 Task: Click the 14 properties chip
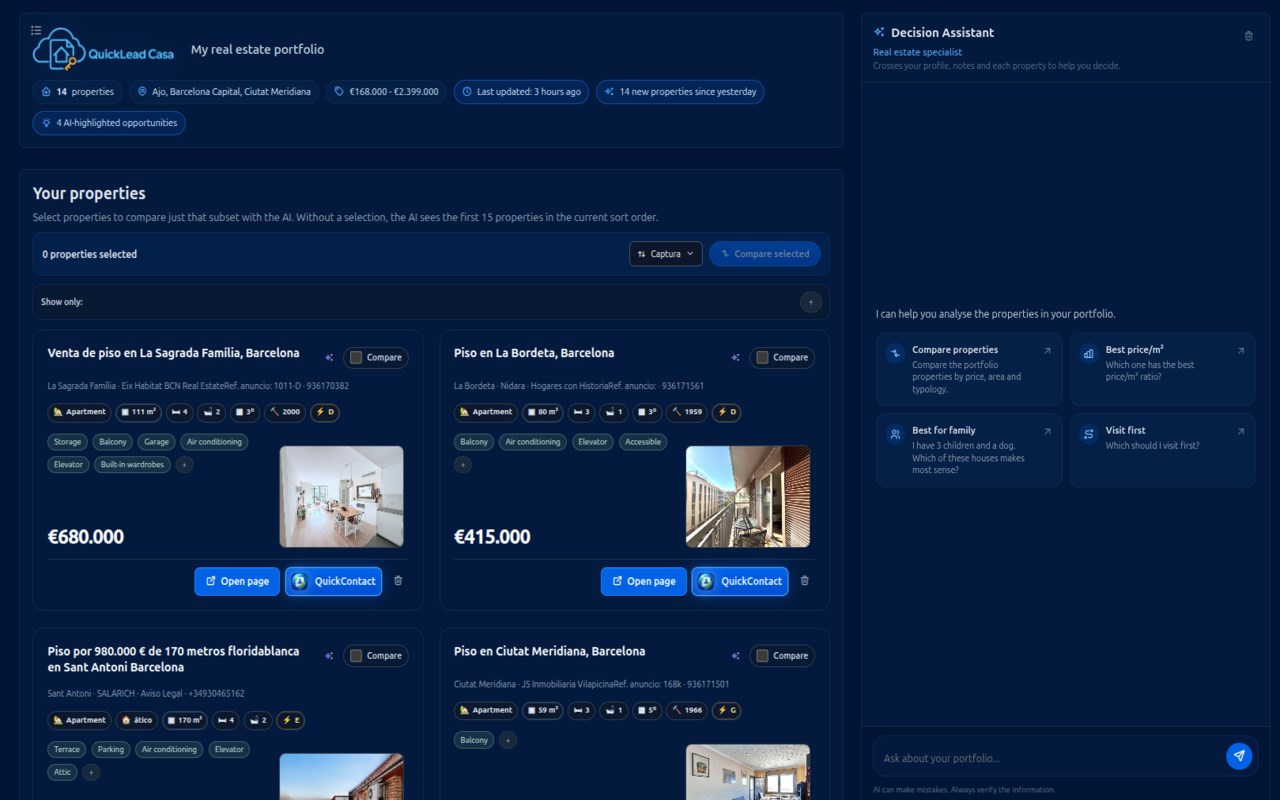pos(77,92)
